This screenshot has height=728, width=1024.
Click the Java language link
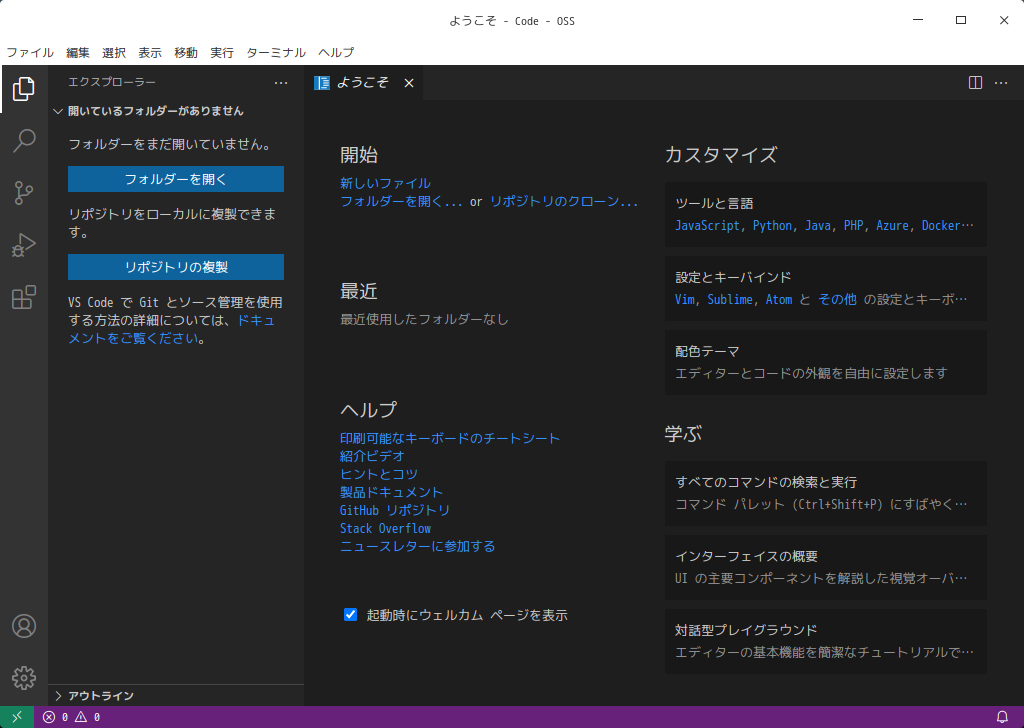click(x=818, y=226)
